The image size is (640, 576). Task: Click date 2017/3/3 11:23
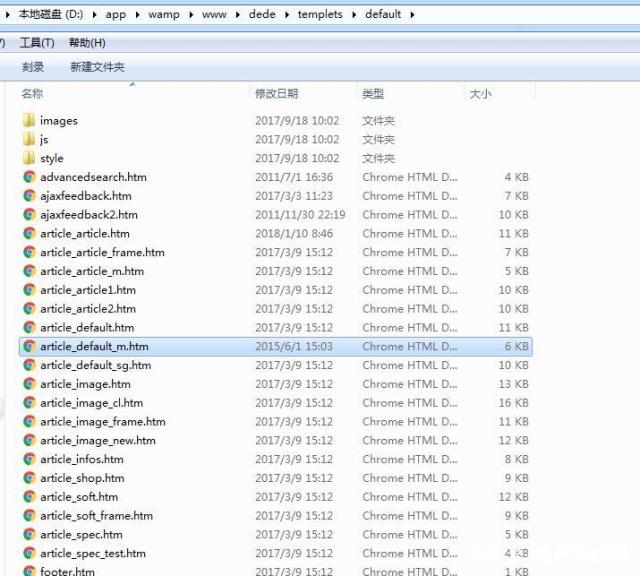294,196
